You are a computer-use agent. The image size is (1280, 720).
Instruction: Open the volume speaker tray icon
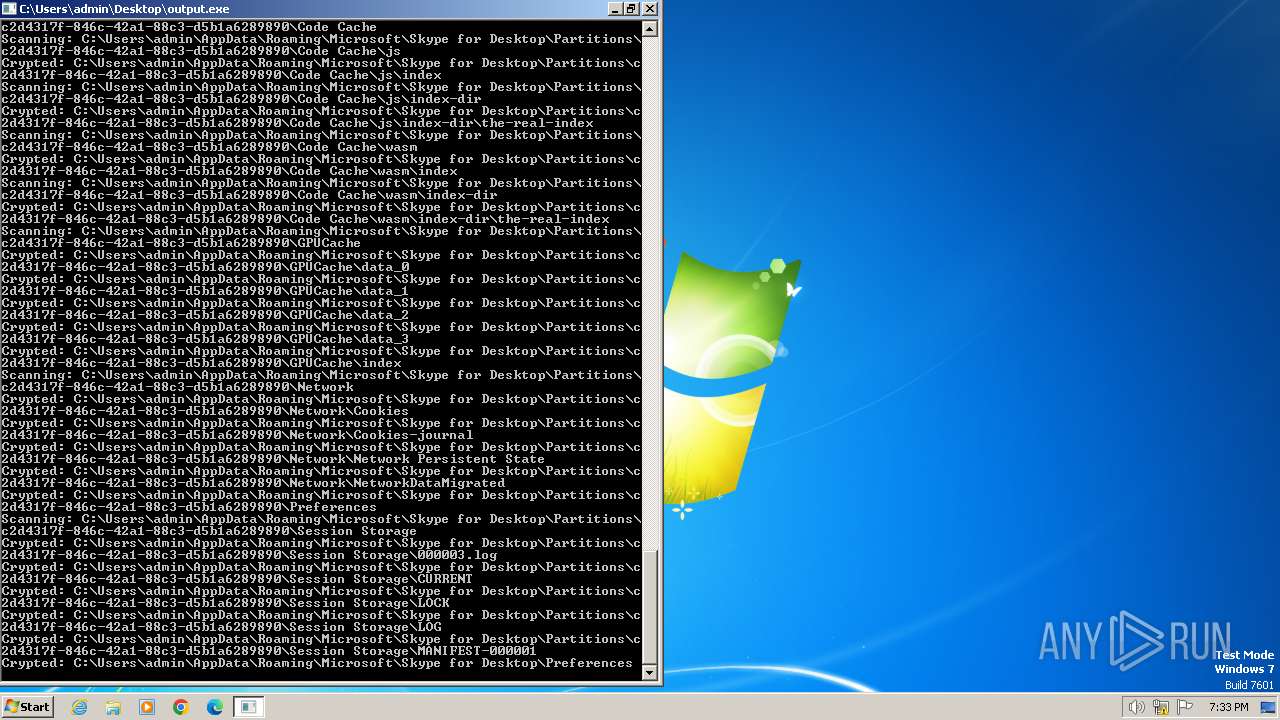pyautogui.click(x=1136, y=707)
